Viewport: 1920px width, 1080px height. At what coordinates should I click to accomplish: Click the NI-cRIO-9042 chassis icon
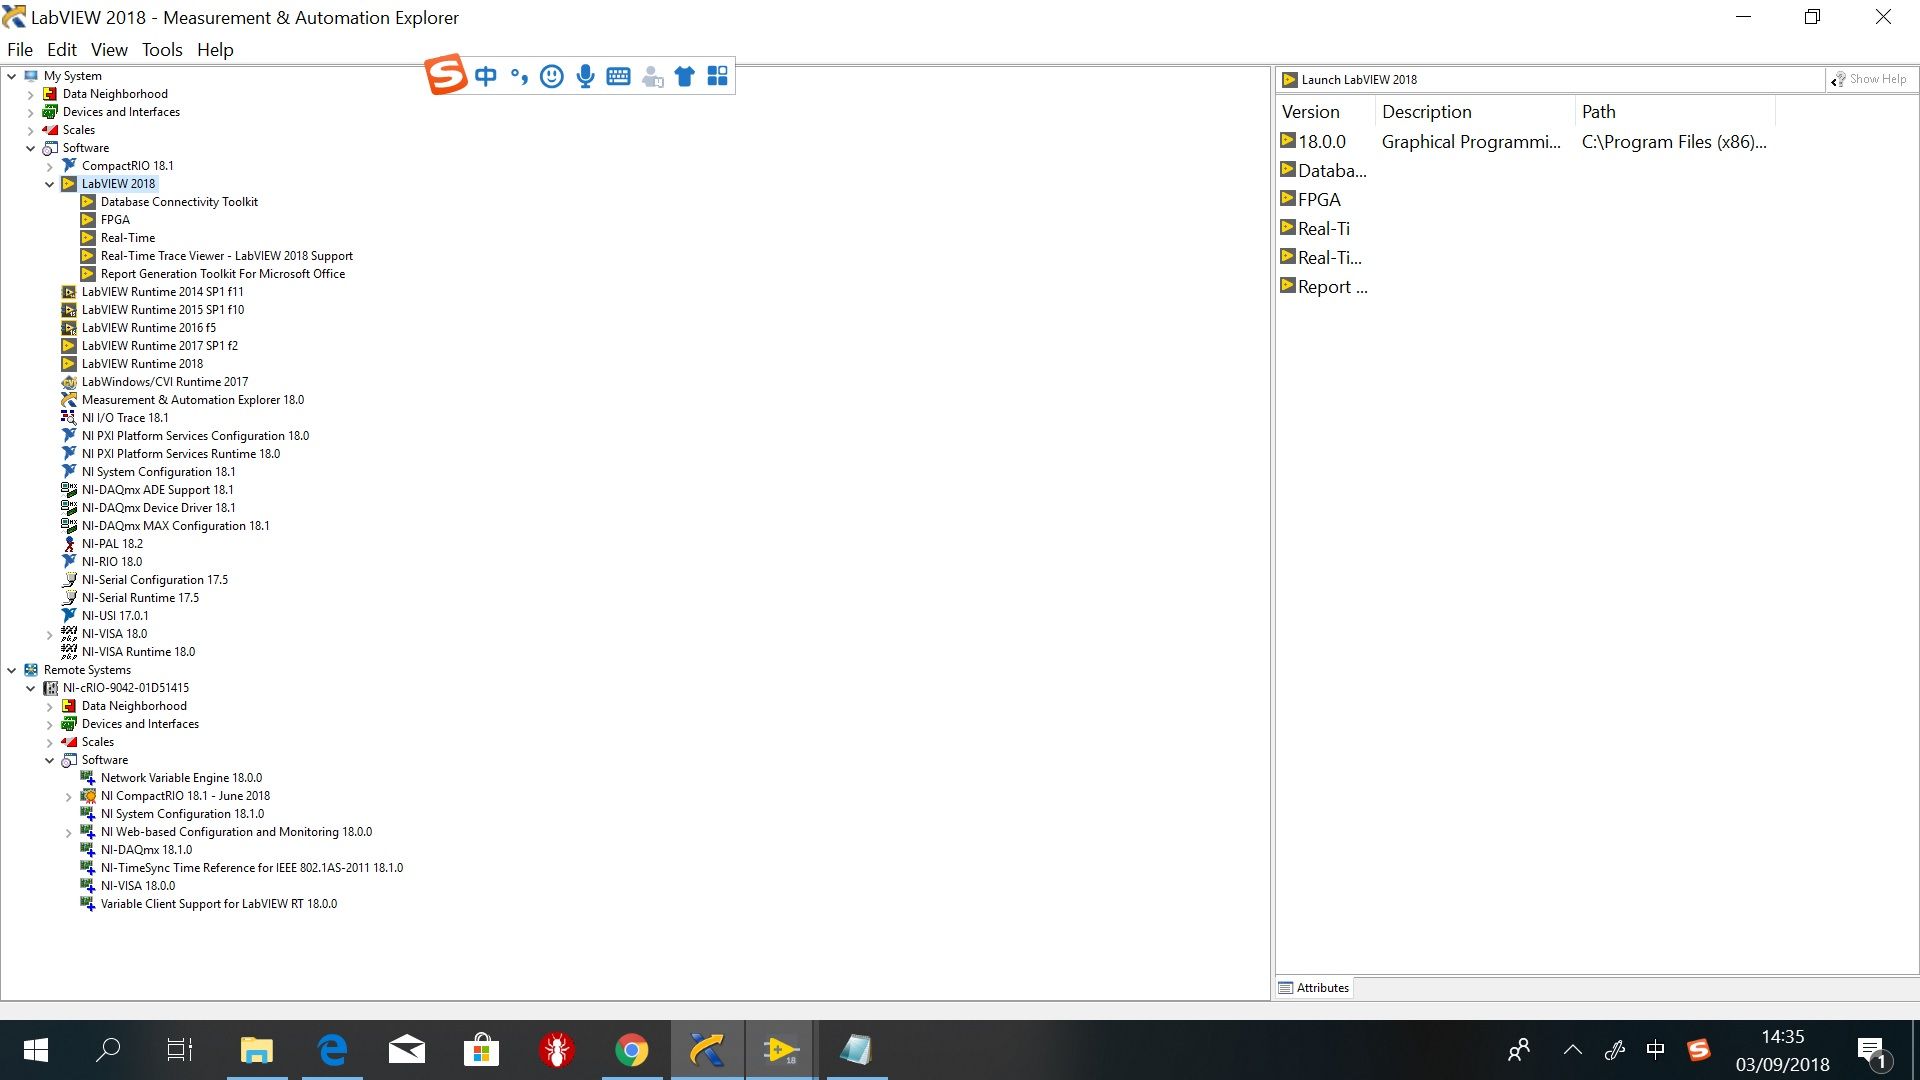tap(50, 688)
